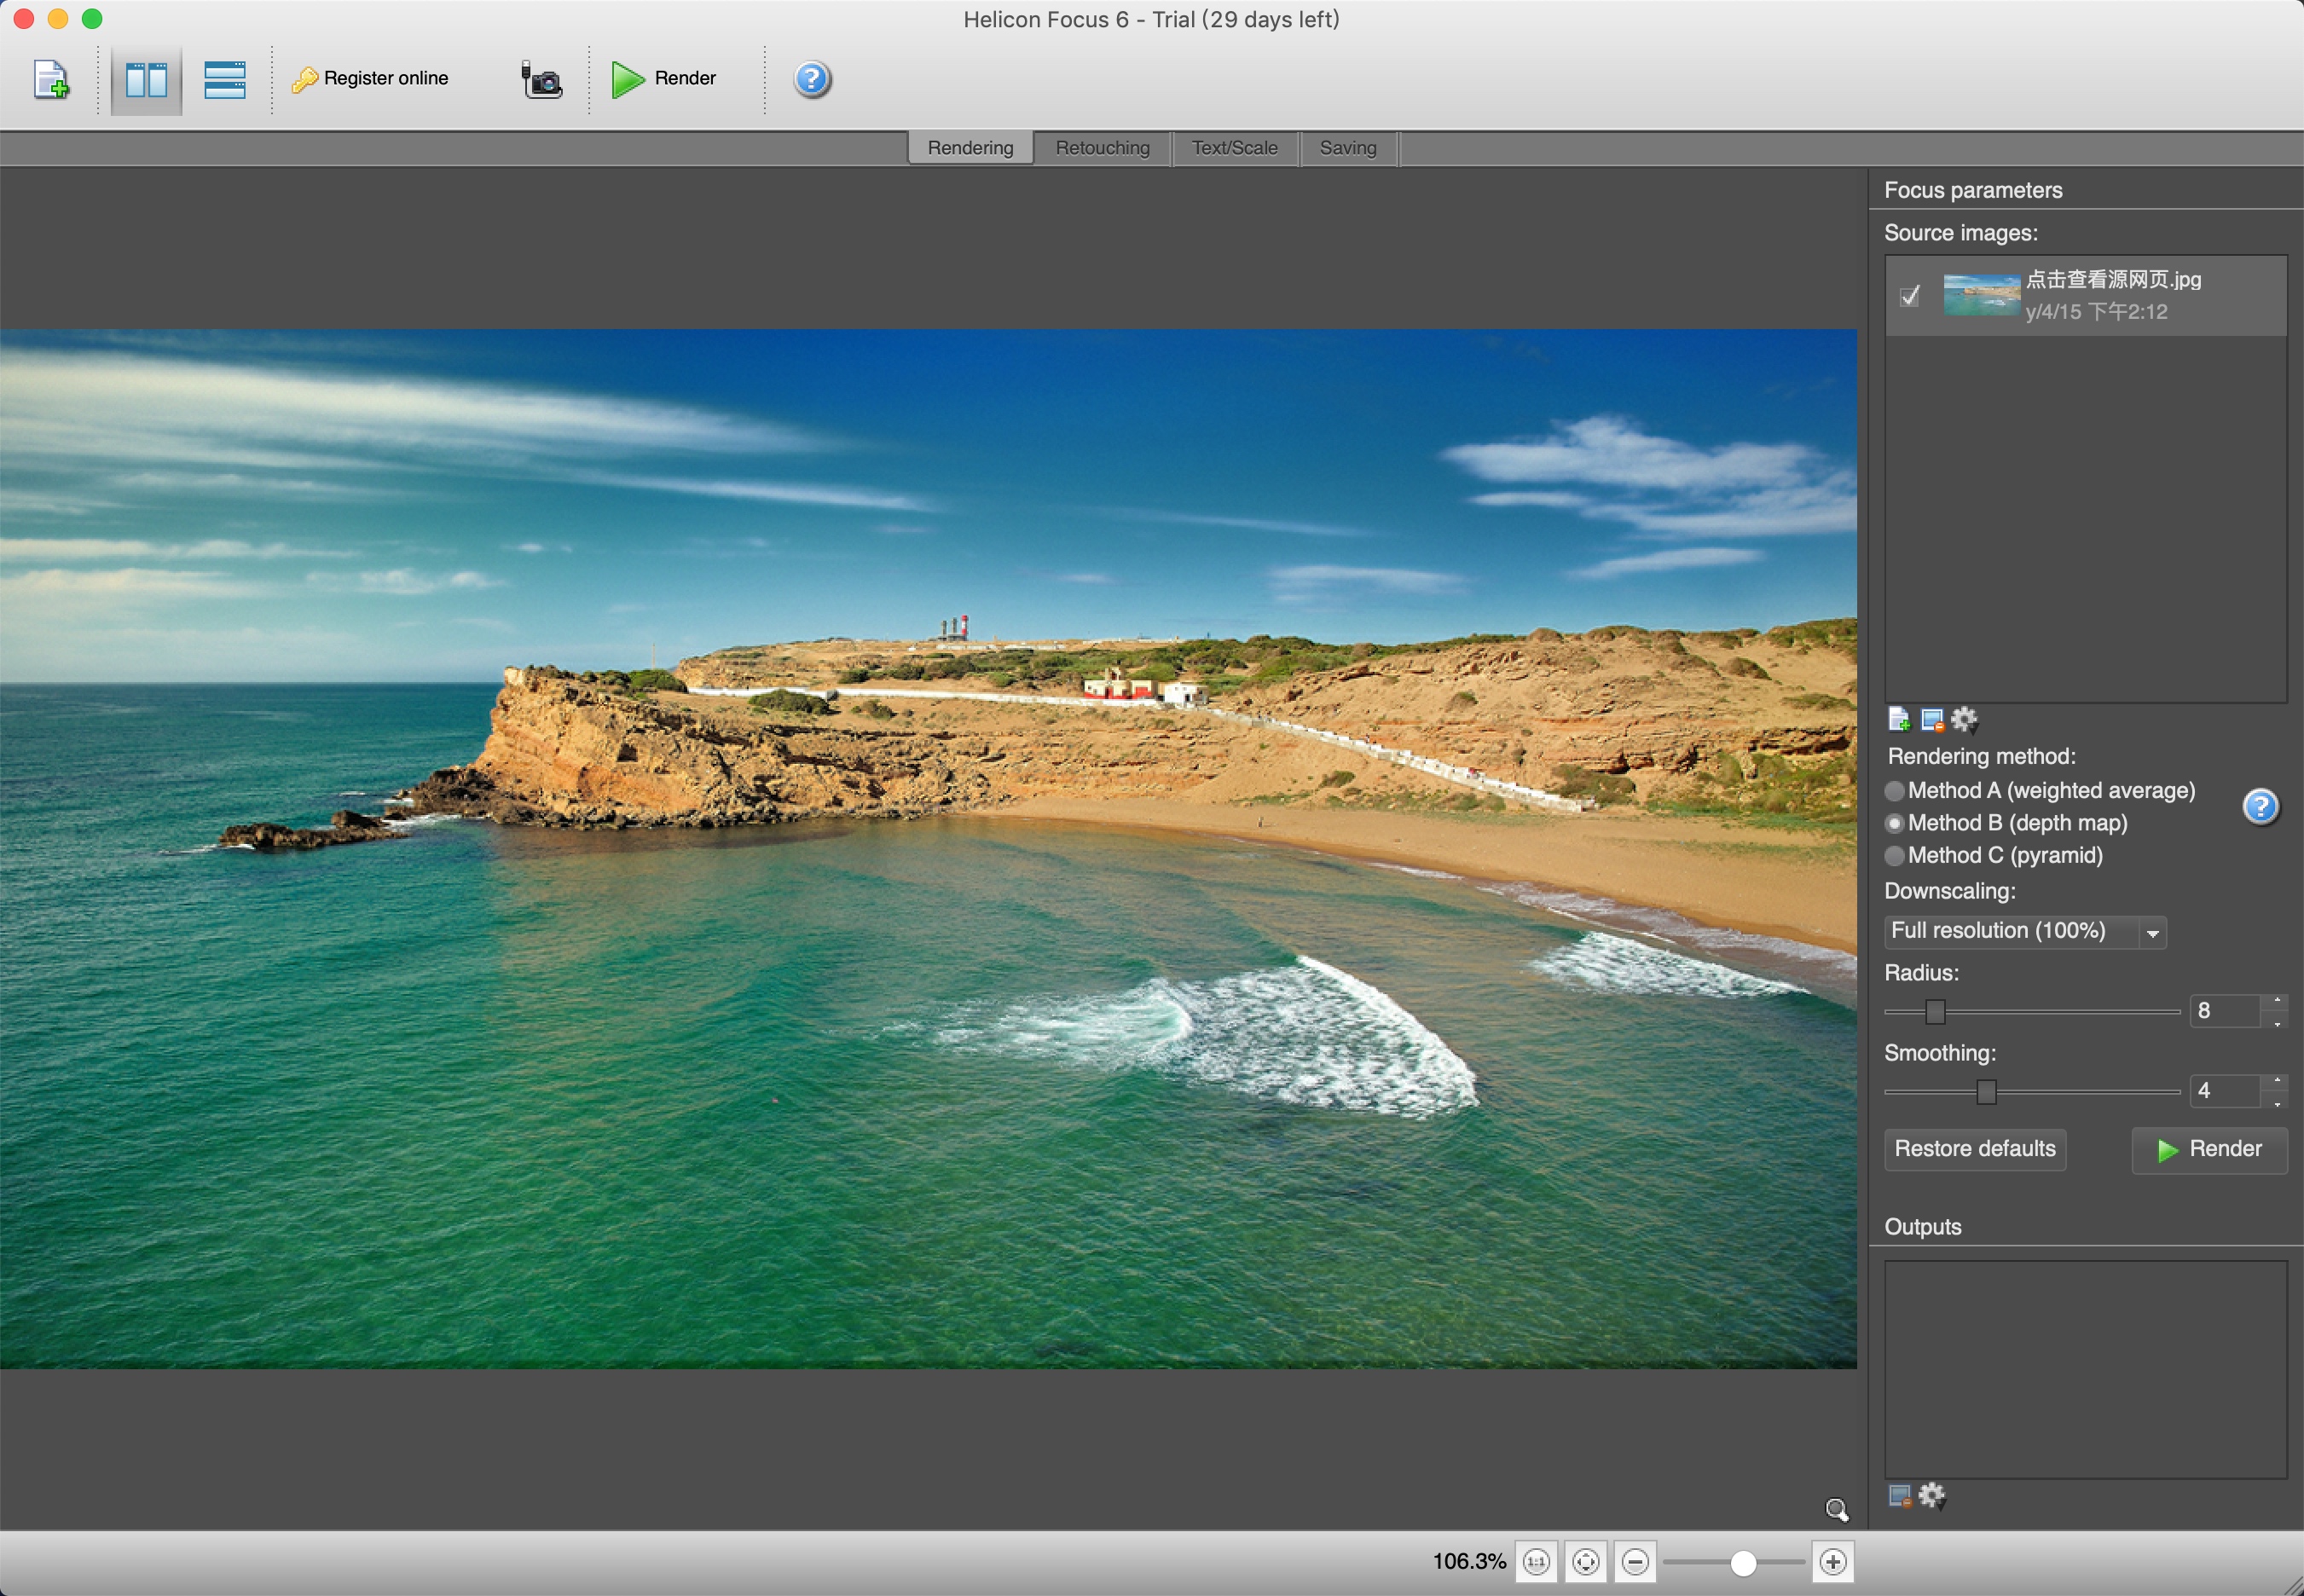Increase the Radius value with the up arrow
This screenshot has height=1596, width=2304.
tap(2277, 1001)
